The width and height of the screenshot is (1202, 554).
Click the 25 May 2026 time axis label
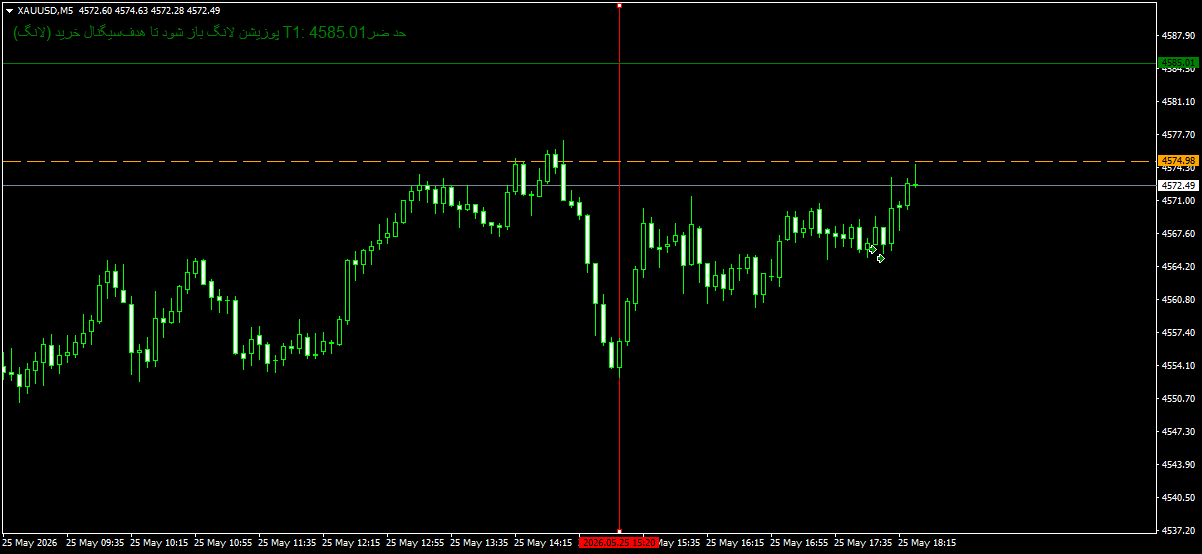pyautogui.click(x=30, y=543)
